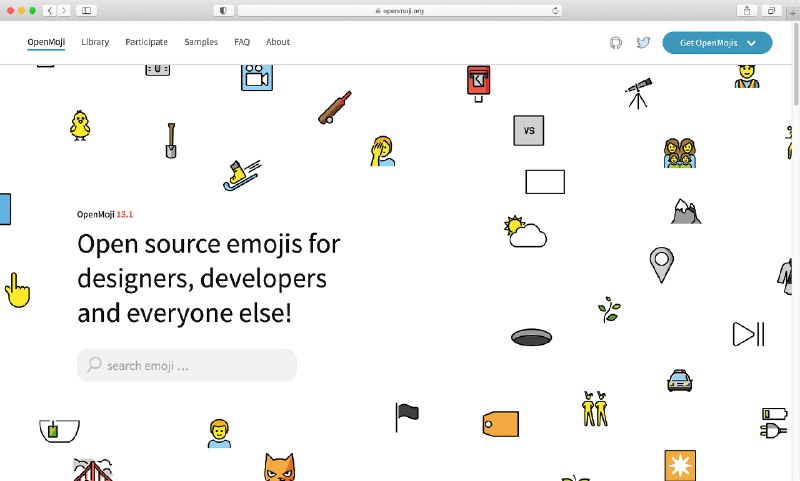Viewport: 800px width, 481px height.
Task: Expand the Get OpenMojis dropdown
Action: tap(717, 43)
